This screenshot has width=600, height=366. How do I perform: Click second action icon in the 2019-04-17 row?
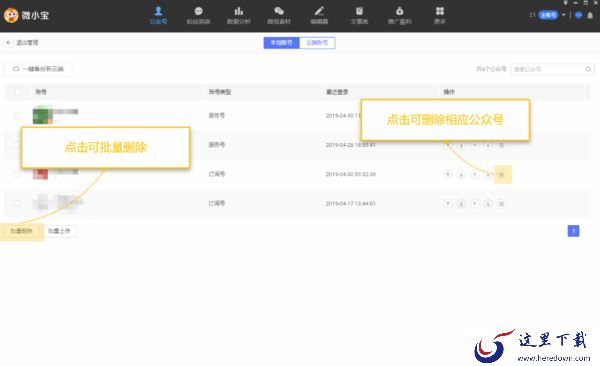(x=461, y=203)
